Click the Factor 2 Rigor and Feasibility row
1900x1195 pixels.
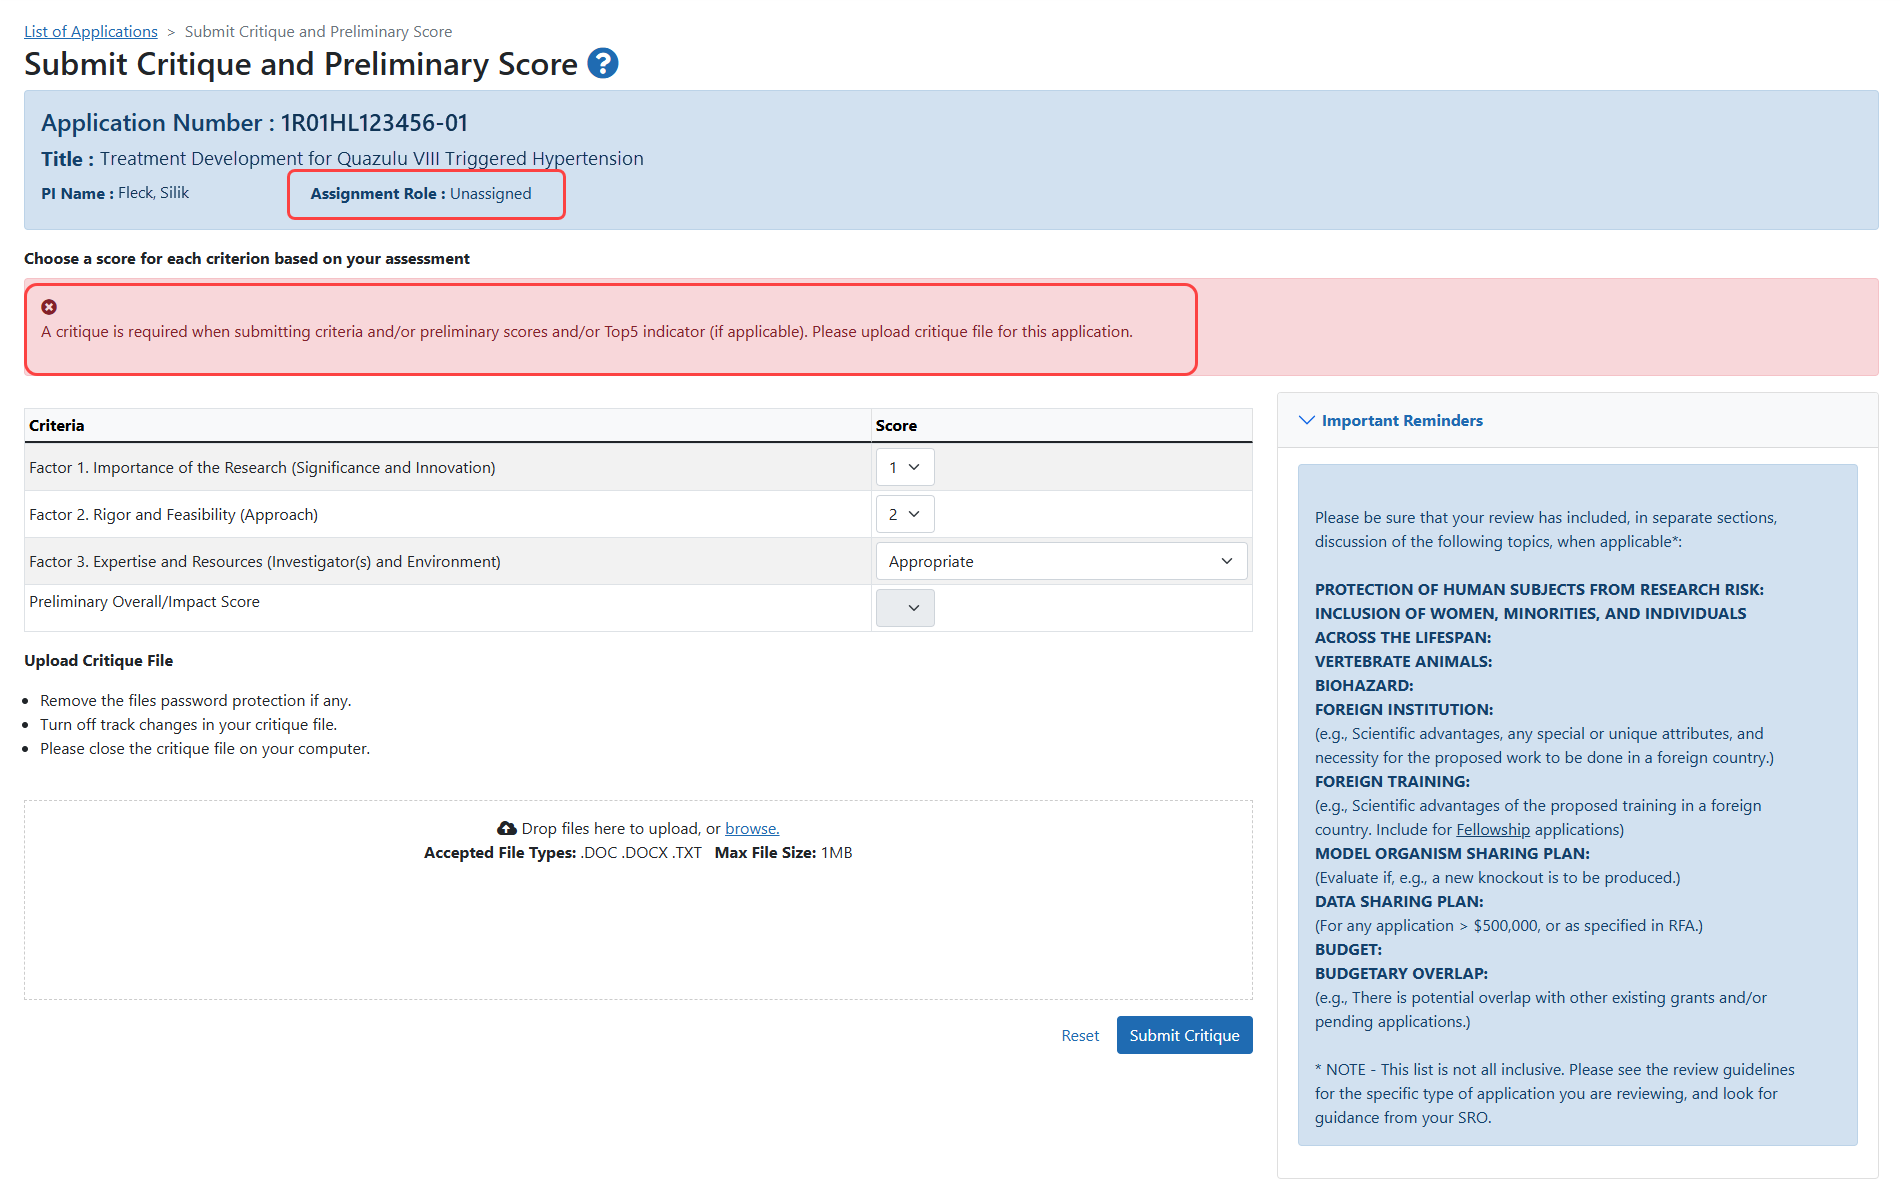(638, 514)
